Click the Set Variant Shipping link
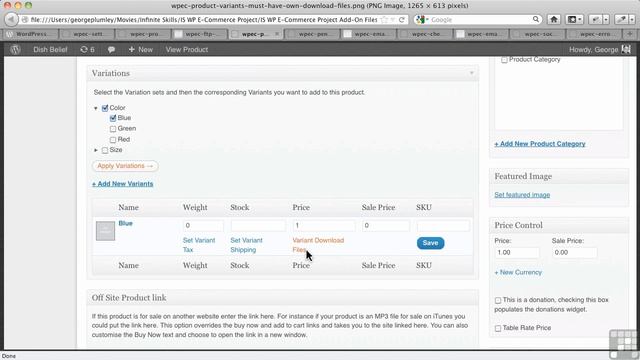This screenshot has height=360, width=640. click(x=247, y=245)
